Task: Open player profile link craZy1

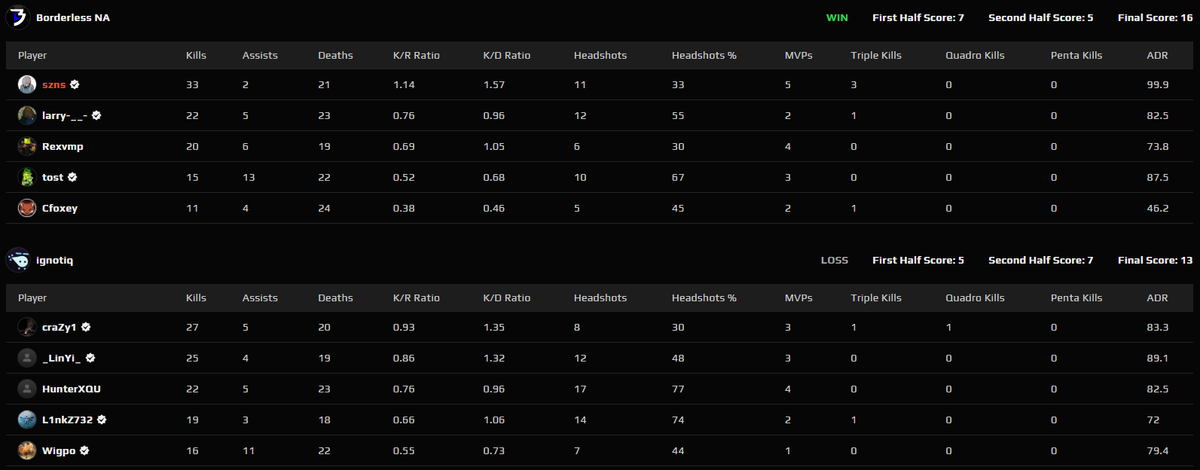Action: [x=60, y=327]
